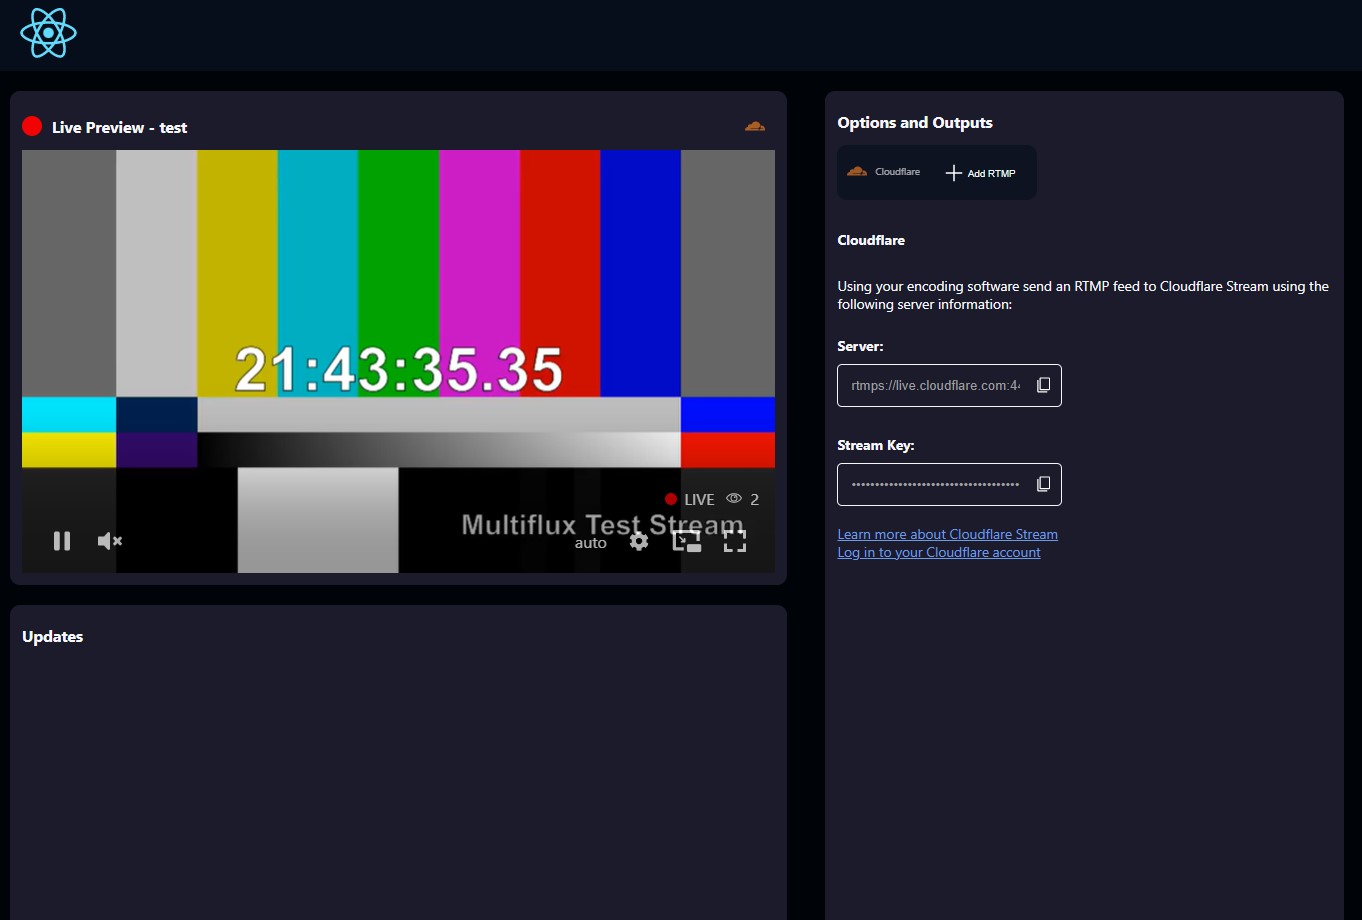Click the auto quality label
Image resolution: width=1362 pixels, height=920 pixels.
(x=591, y=543)
